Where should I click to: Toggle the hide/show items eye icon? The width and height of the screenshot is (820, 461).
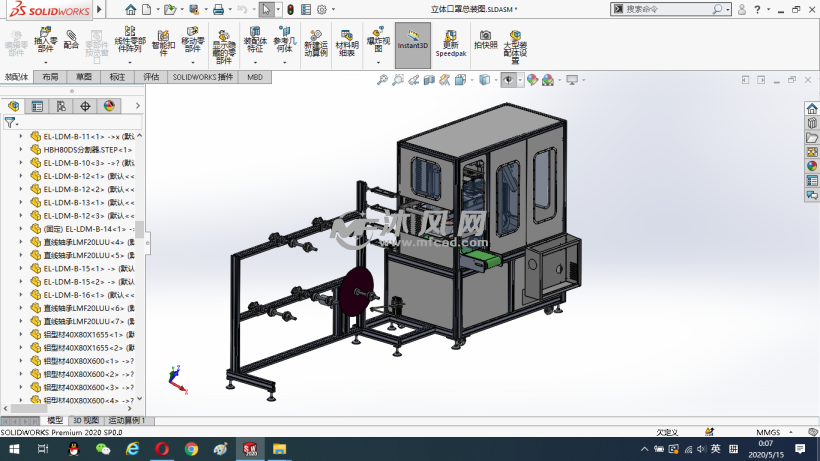(x=510, y=80)
